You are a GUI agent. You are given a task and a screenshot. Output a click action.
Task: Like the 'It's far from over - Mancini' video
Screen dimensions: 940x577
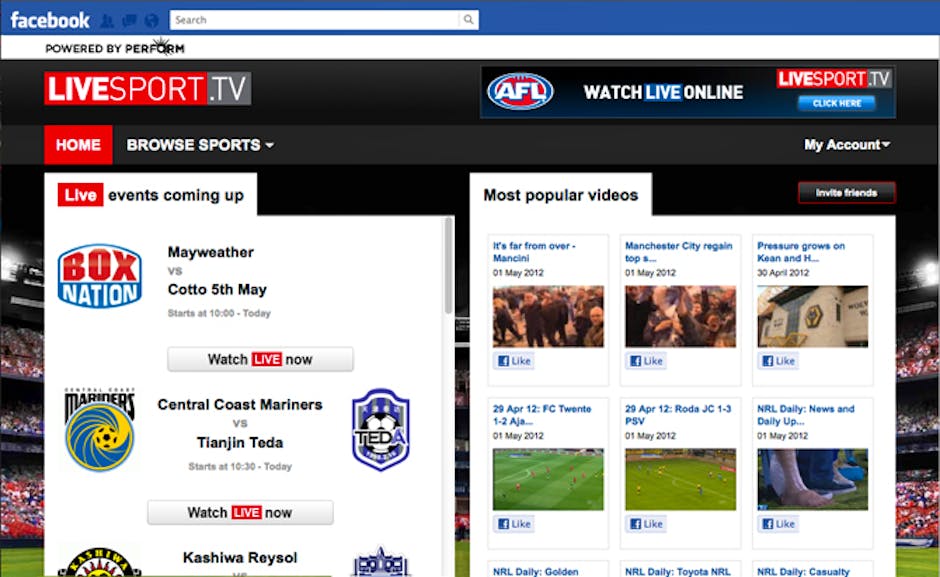click(x=514, y=361)
